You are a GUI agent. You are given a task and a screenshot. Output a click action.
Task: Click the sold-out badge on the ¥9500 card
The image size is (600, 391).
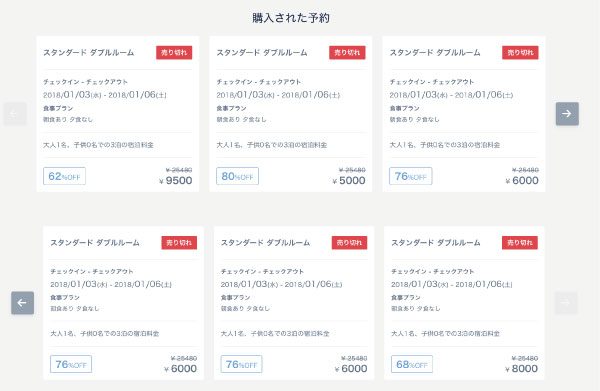174,52
